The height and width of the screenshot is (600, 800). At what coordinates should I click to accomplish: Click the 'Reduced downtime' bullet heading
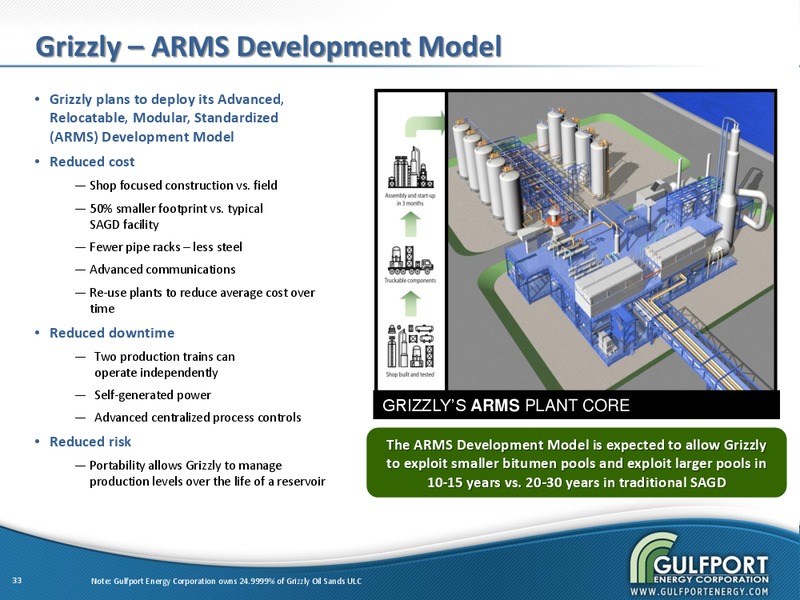coord(112,333)
